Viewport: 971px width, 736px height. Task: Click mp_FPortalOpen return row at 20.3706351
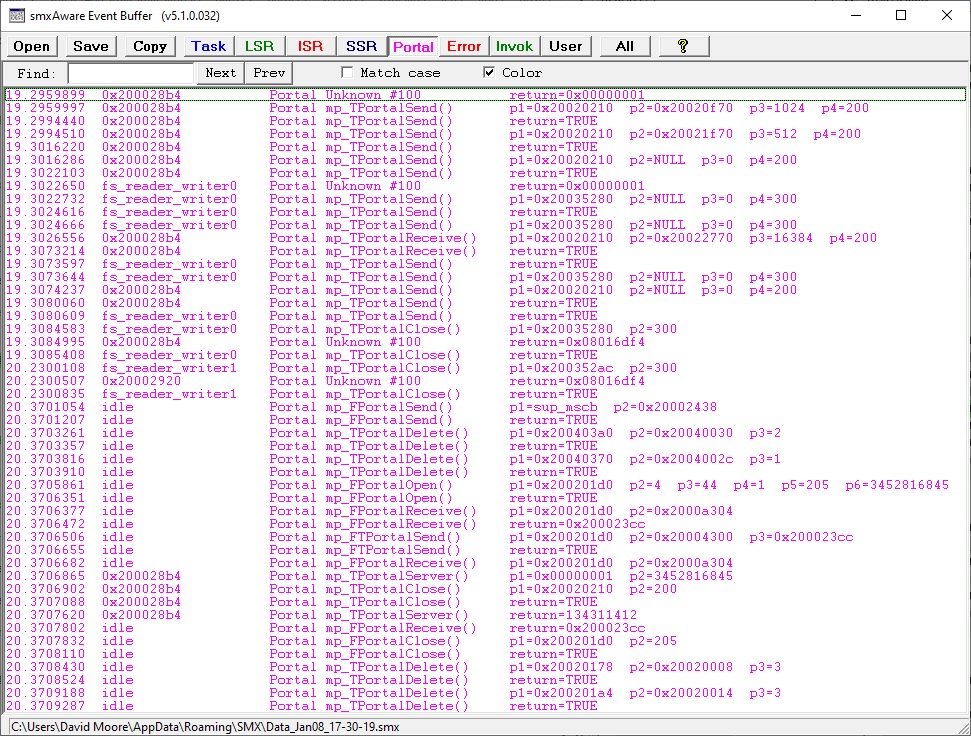pyautogui.click(x=486, y=498)
